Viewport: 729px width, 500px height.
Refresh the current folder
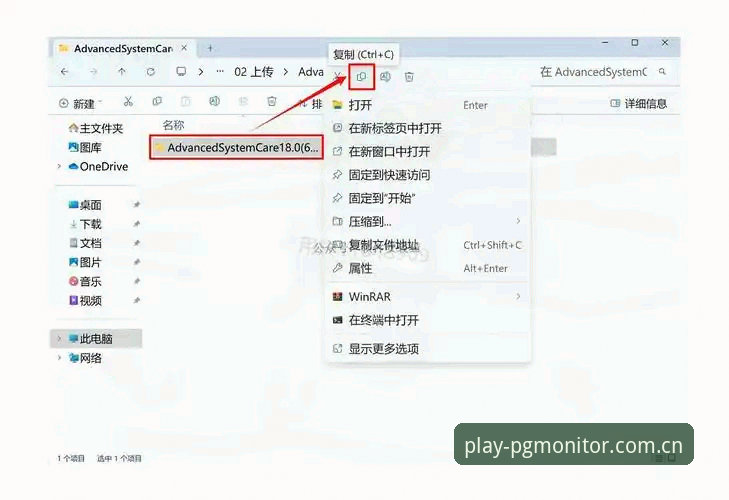(151, 72)
